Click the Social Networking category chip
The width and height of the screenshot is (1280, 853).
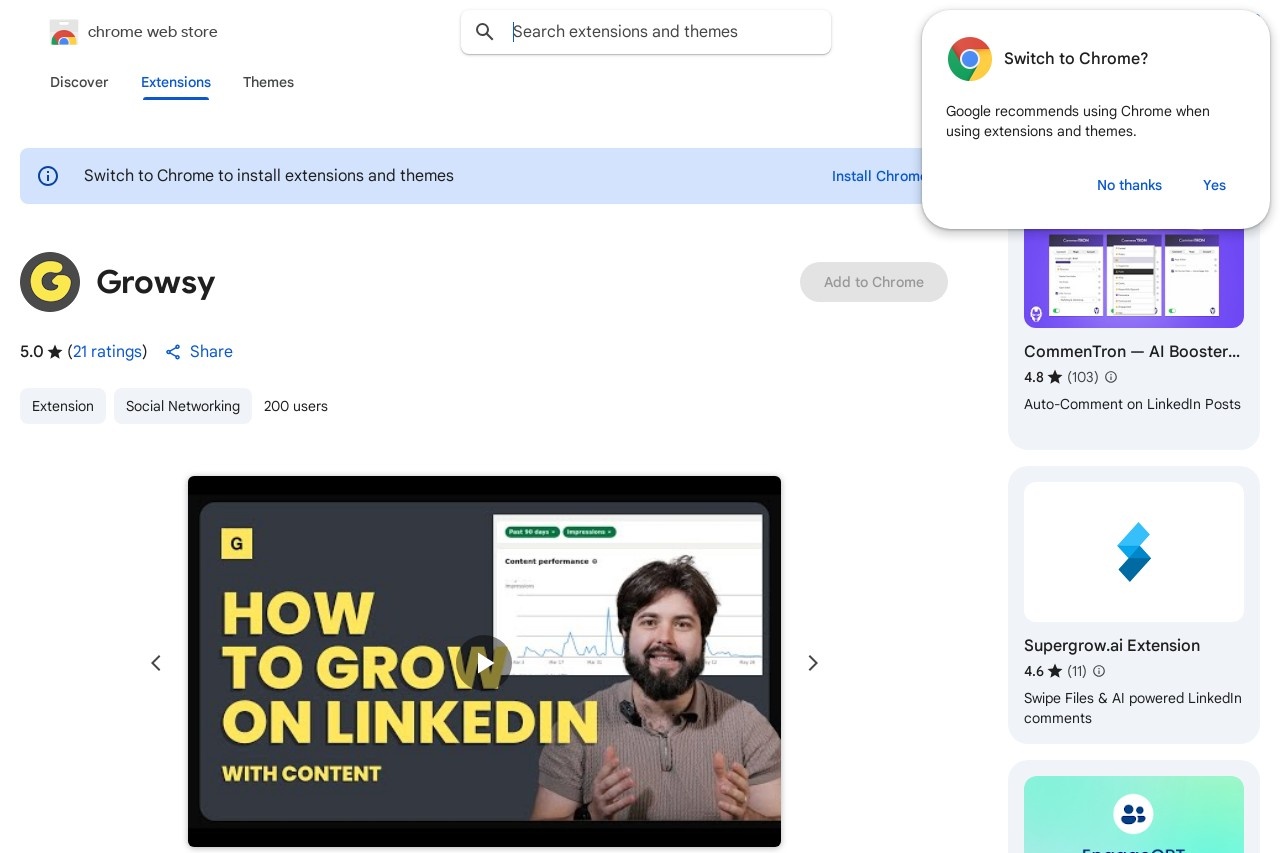pos(183,406)
